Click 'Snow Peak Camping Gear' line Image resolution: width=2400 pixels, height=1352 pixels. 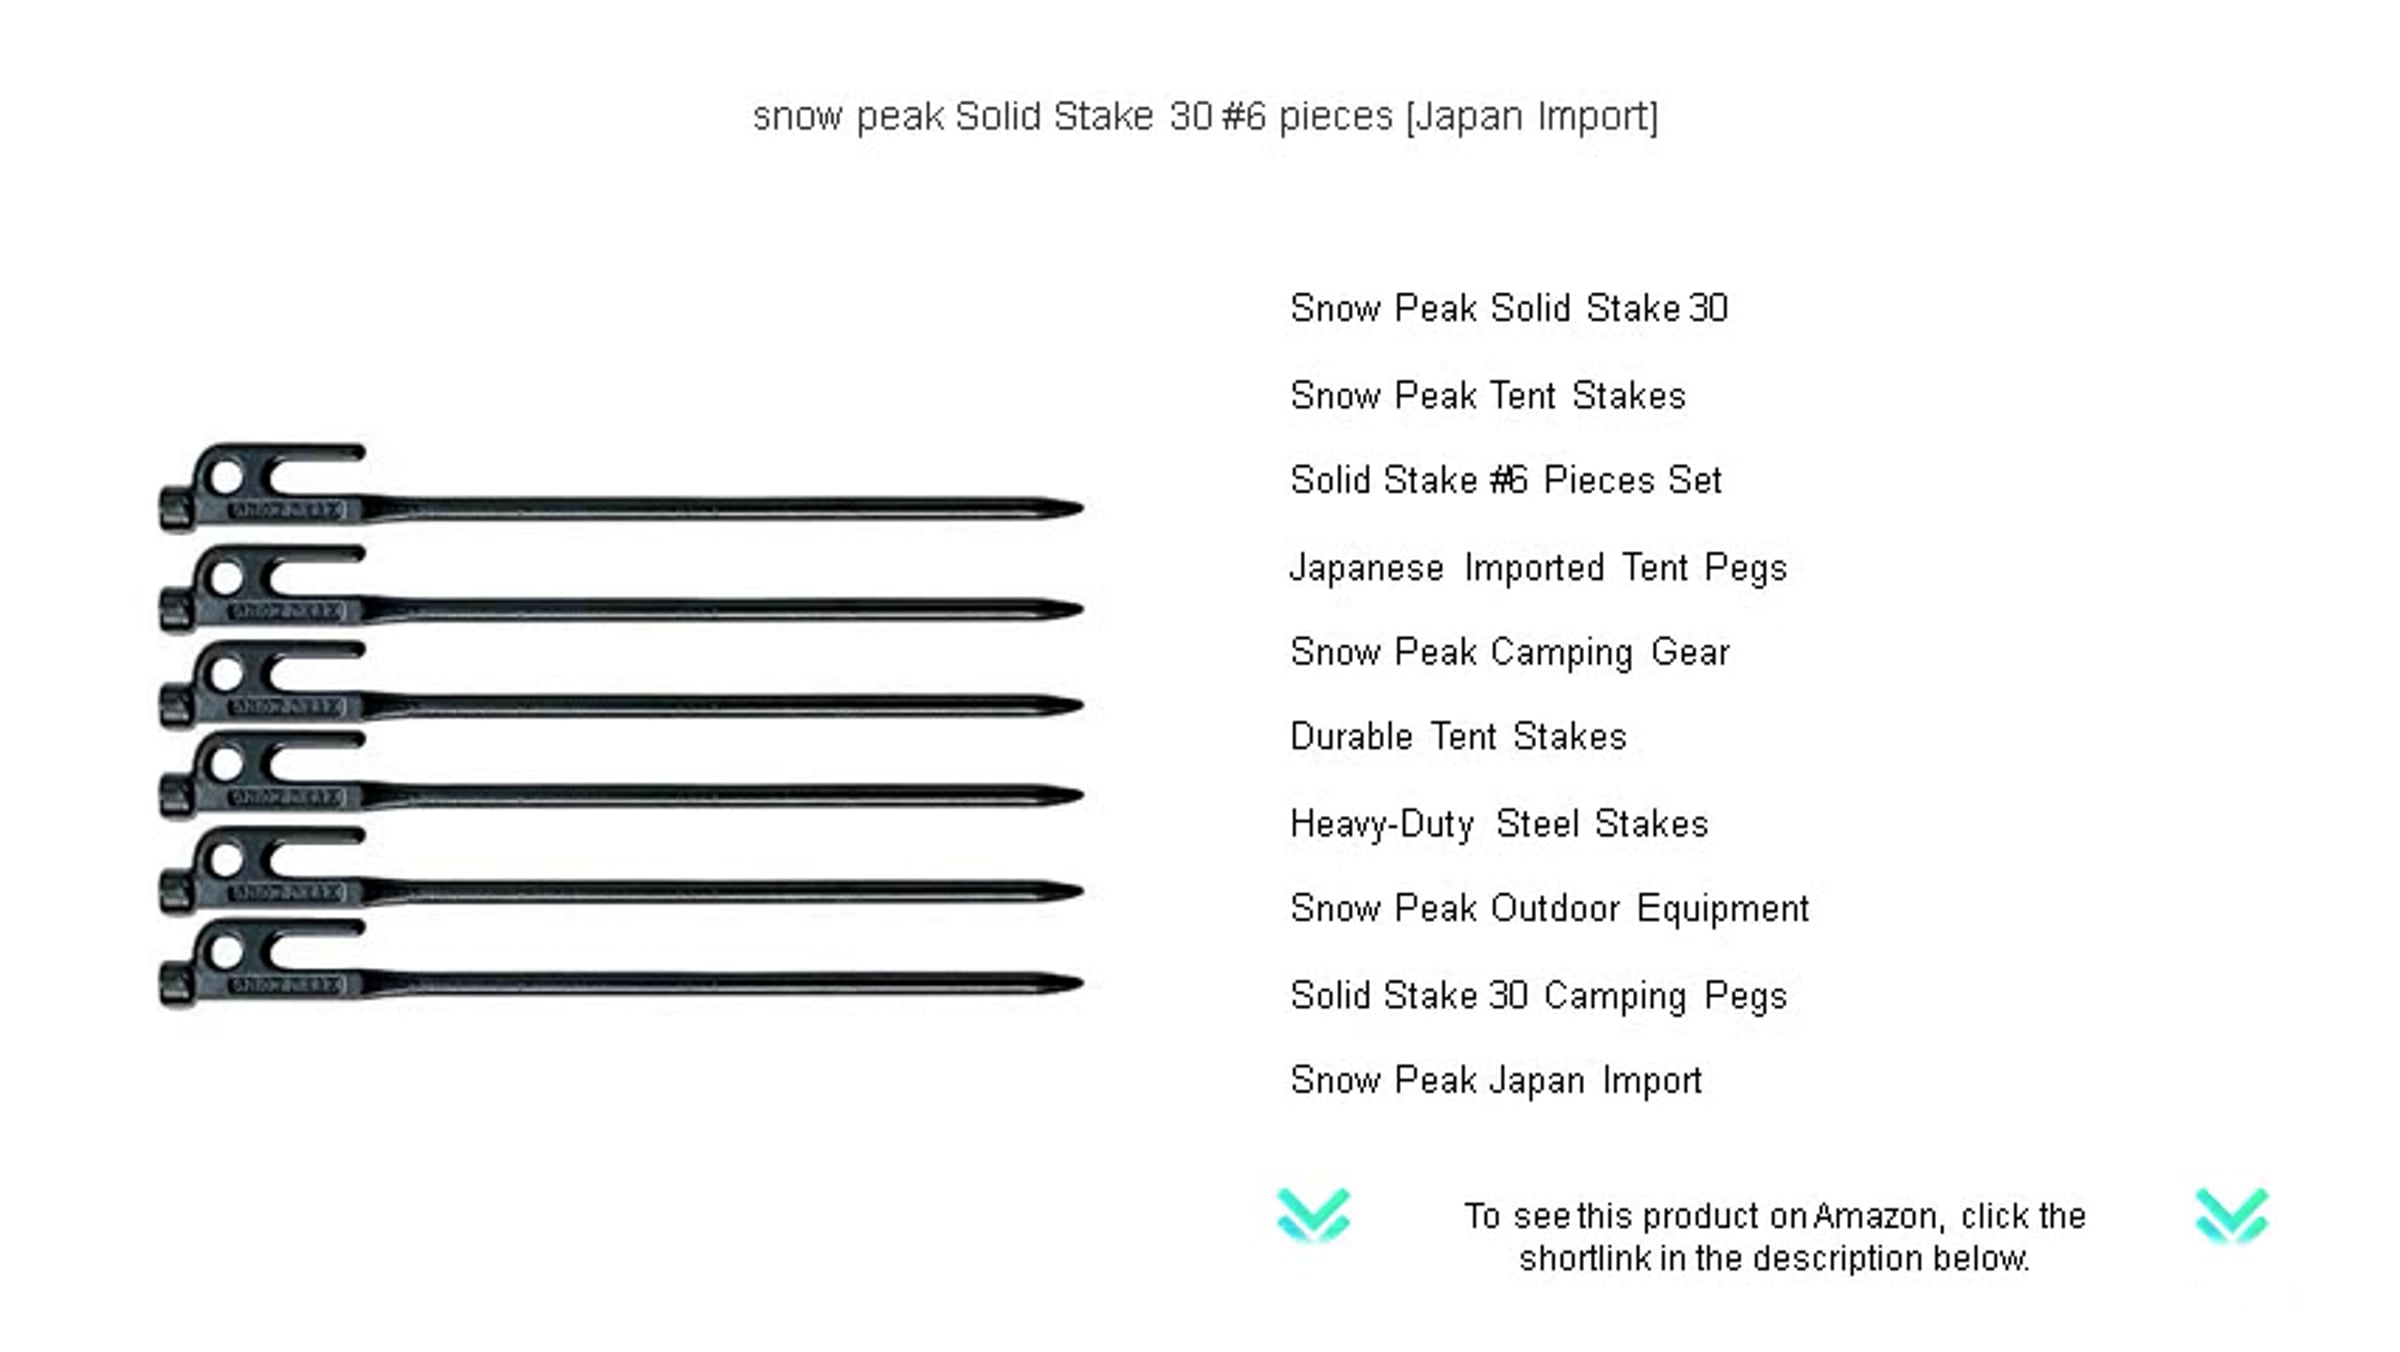pyautogui.click(x=1510, y=652)
